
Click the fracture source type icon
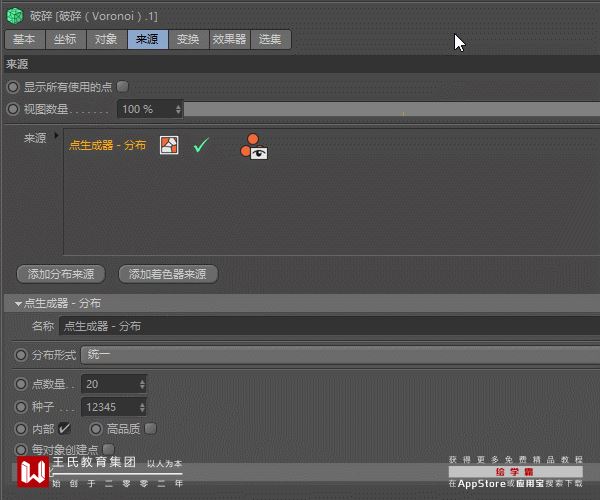pos(169,145)
